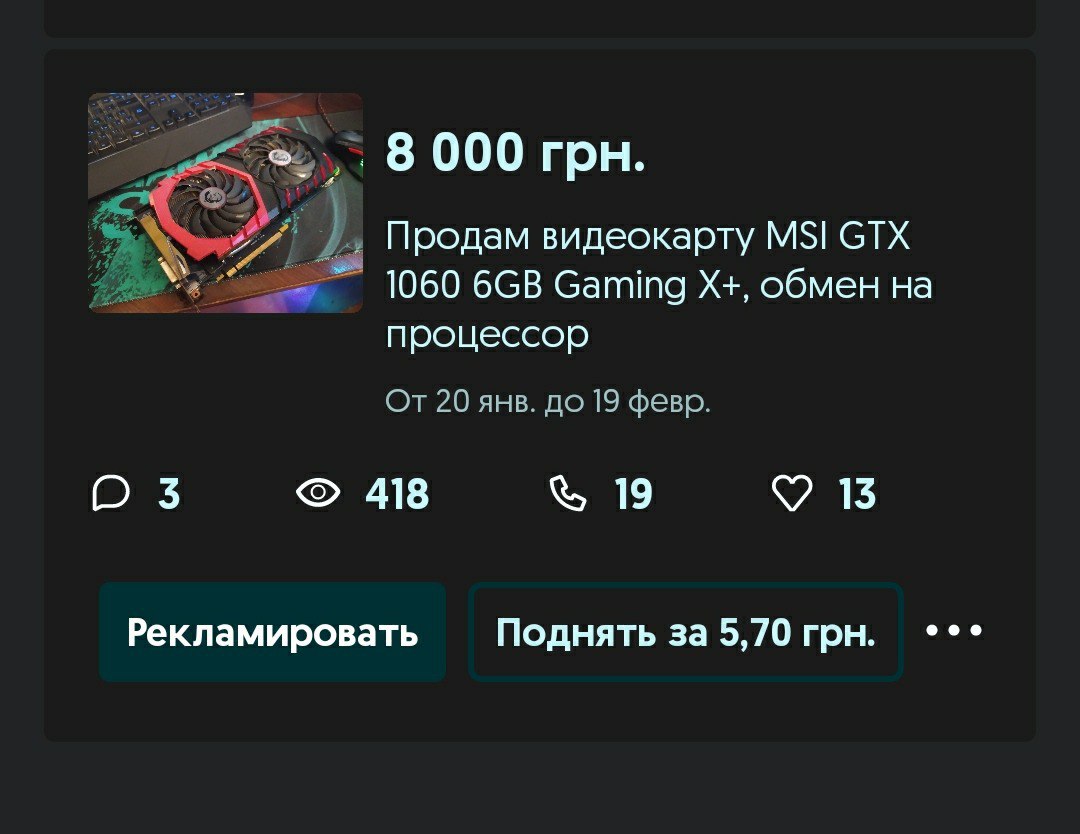Click the panel strip above listing card

point(540,19)
